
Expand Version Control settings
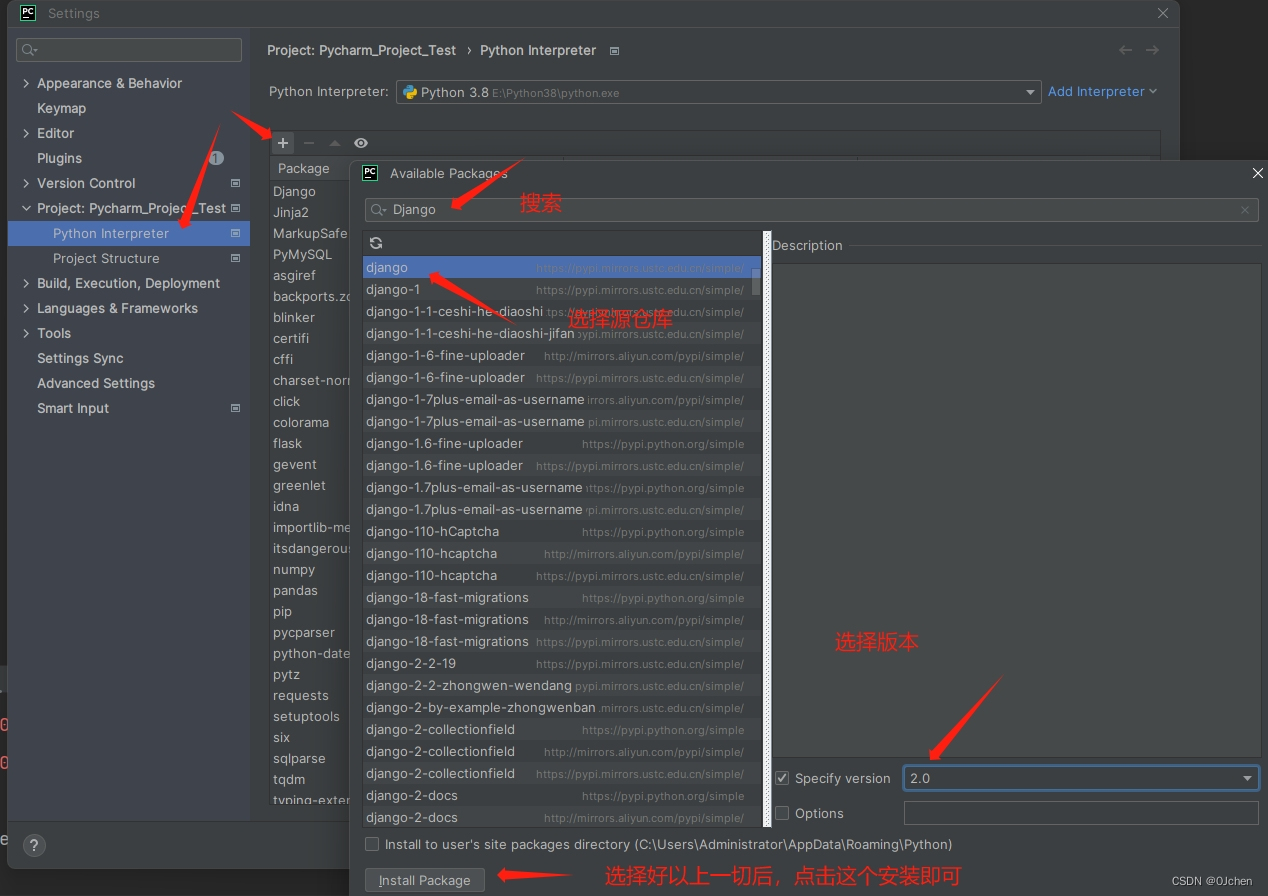pos(26,183)
